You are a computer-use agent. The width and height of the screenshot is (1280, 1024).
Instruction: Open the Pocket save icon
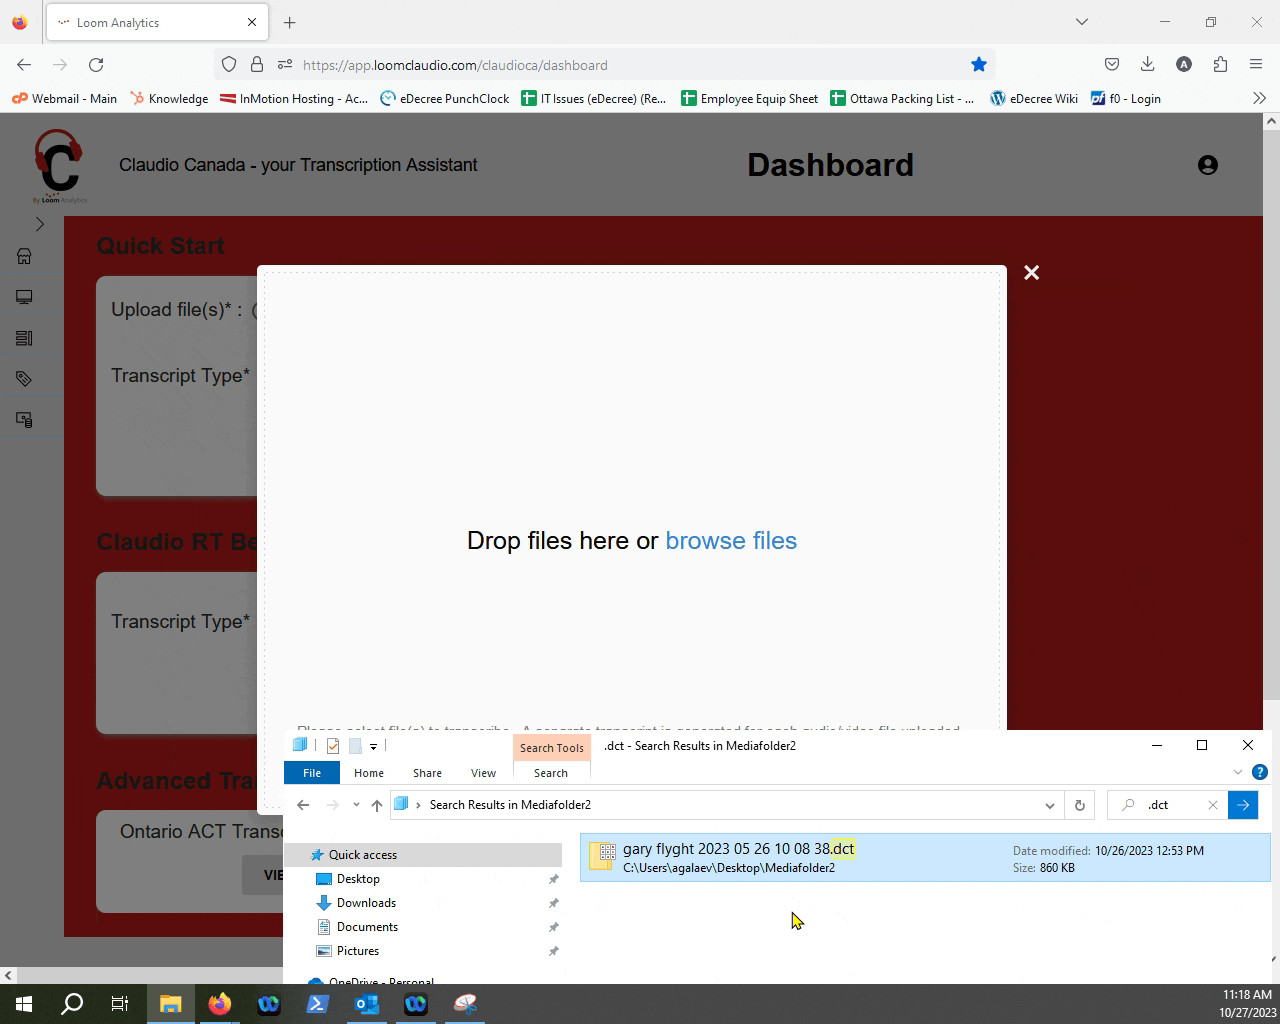1112,65
